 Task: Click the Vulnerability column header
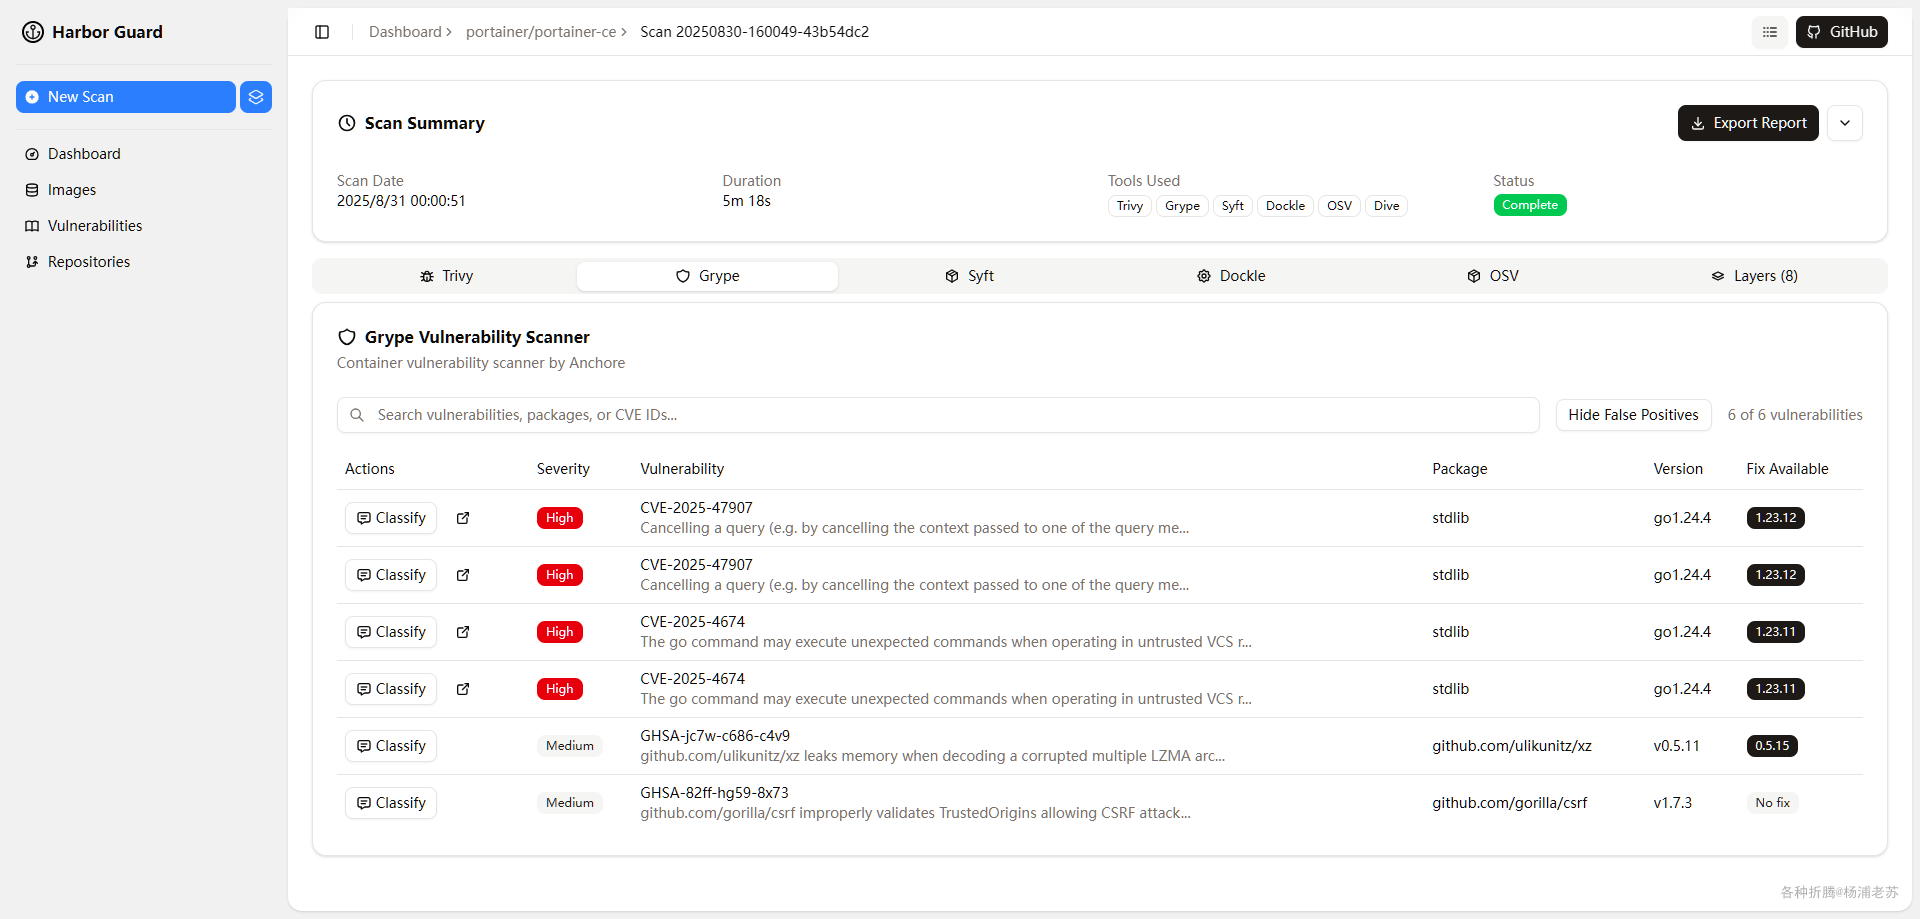(682, 469)
